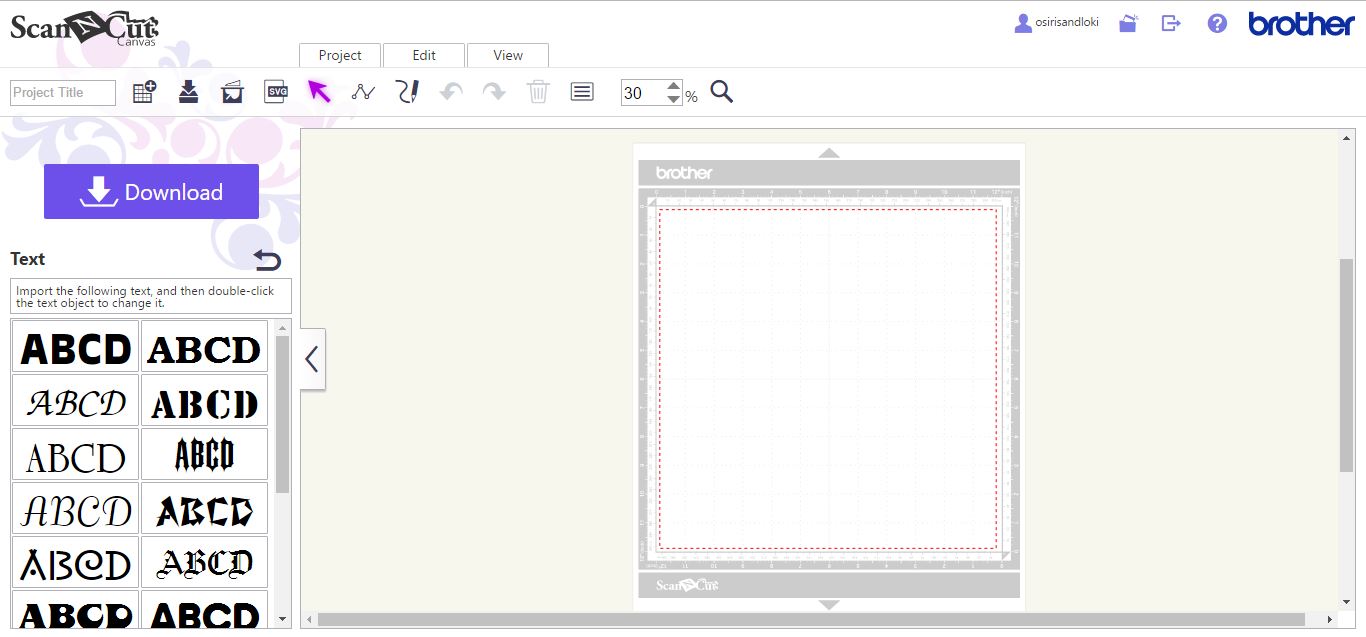Image resolution: width=1366 pixels, height=637 pixels.
Task: Open the View tab
Action: tap(507, 55)
